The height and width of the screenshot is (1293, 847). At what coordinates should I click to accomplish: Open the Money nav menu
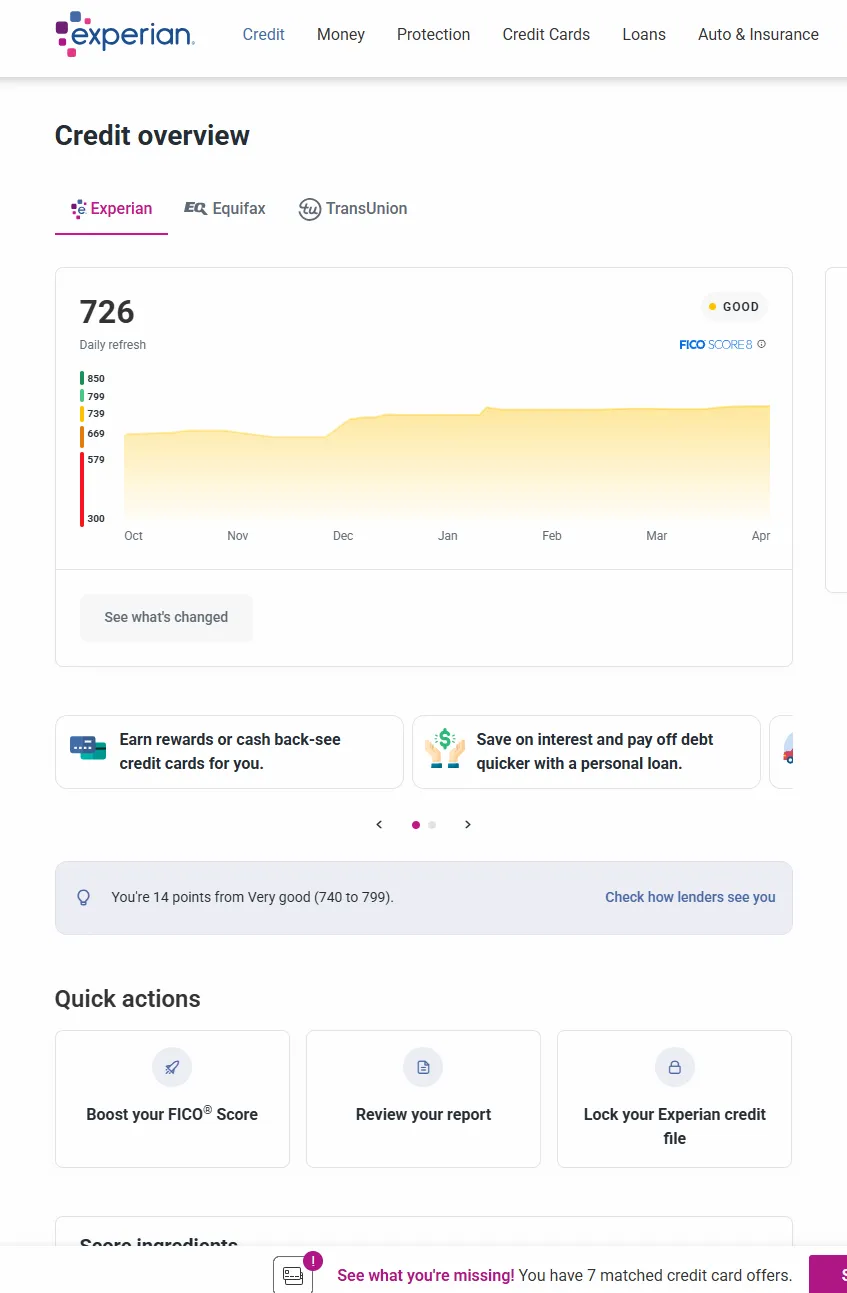click(341, 34)
